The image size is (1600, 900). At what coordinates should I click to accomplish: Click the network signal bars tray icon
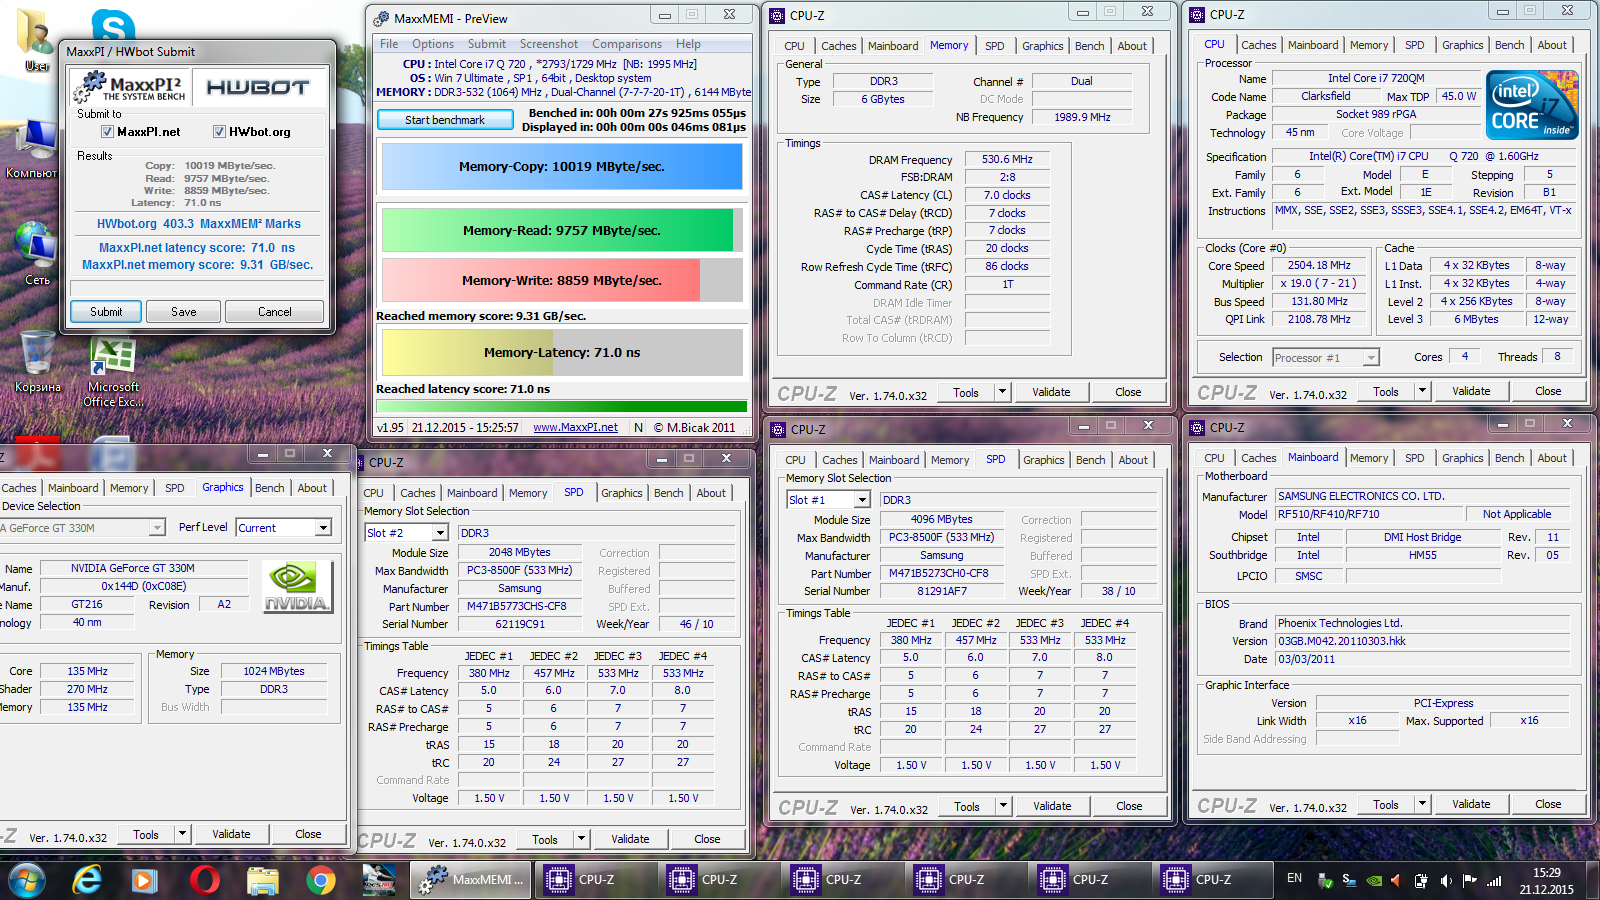pyautogui.click(x=1494, y=880)
